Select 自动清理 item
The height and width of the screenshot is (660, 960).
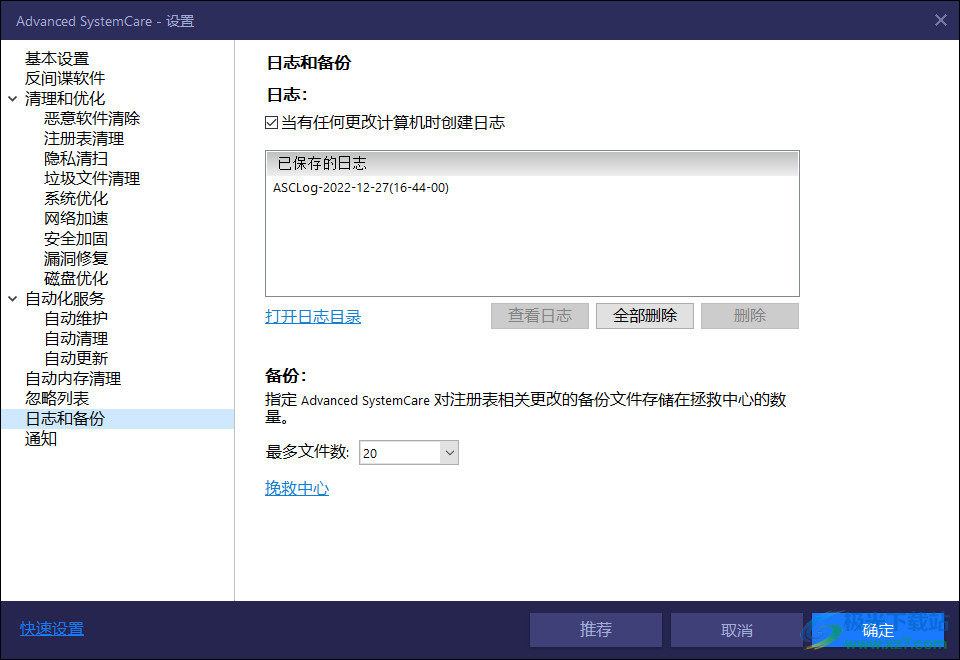[76, 339]
